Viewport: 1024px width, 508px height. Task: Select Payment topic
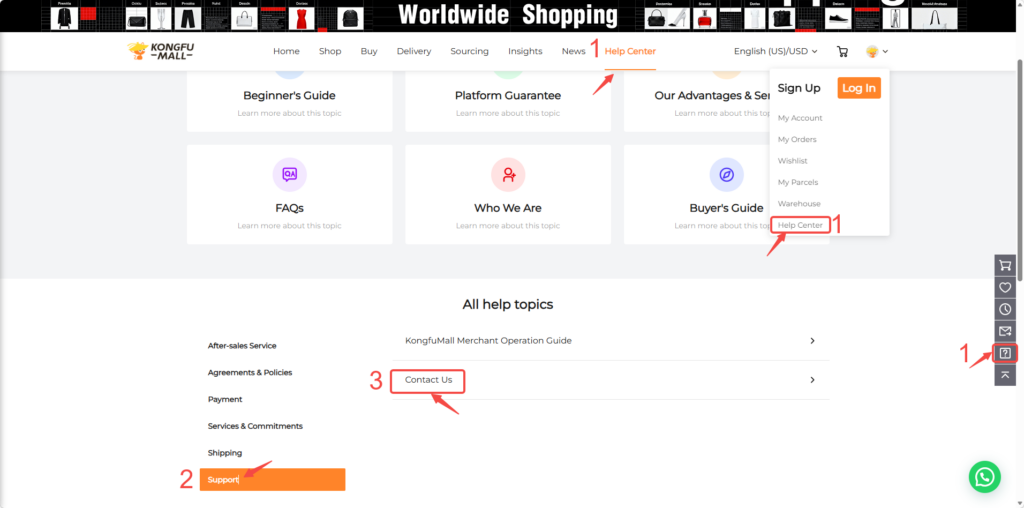tap(225, 399)
